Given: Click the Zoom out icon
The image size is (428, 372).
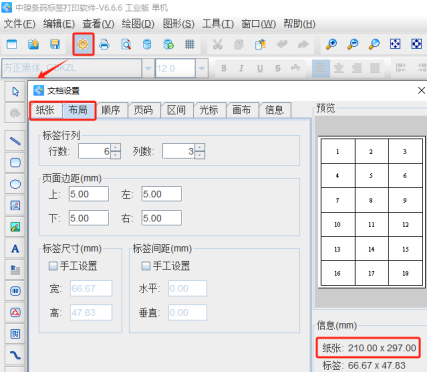Looking at the screenshot, I should (353, 44).
